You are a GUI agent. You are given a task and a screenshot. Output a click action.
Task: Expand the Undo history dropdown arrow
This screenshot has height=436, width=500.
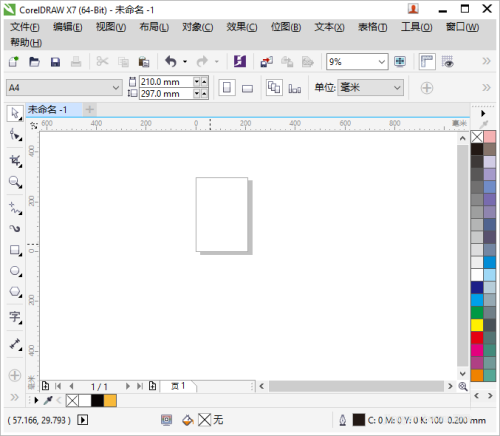(x=185, y=61)
